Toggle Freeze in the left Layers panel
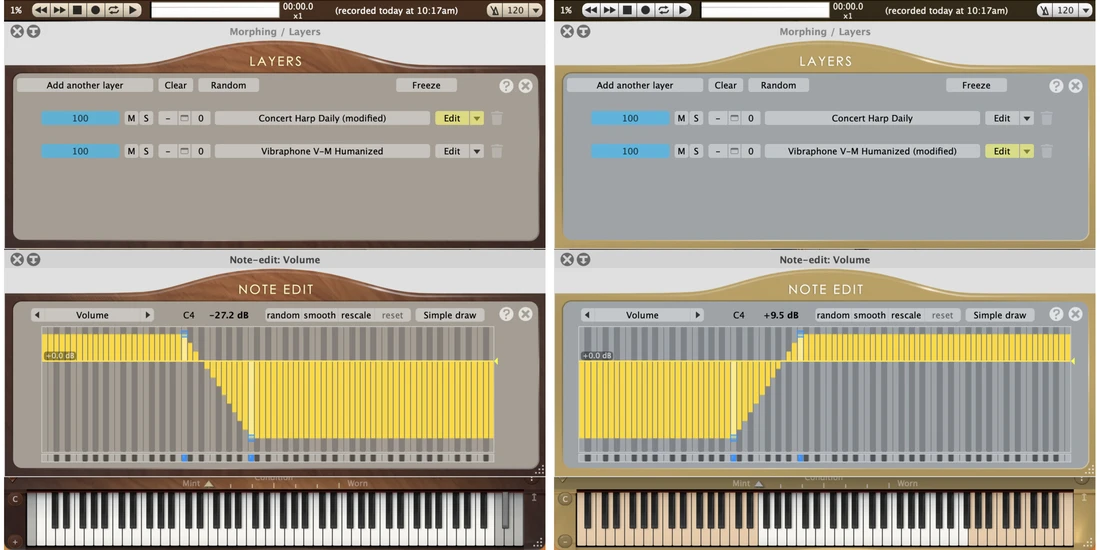1100x550 pixels. coord(426,85)
